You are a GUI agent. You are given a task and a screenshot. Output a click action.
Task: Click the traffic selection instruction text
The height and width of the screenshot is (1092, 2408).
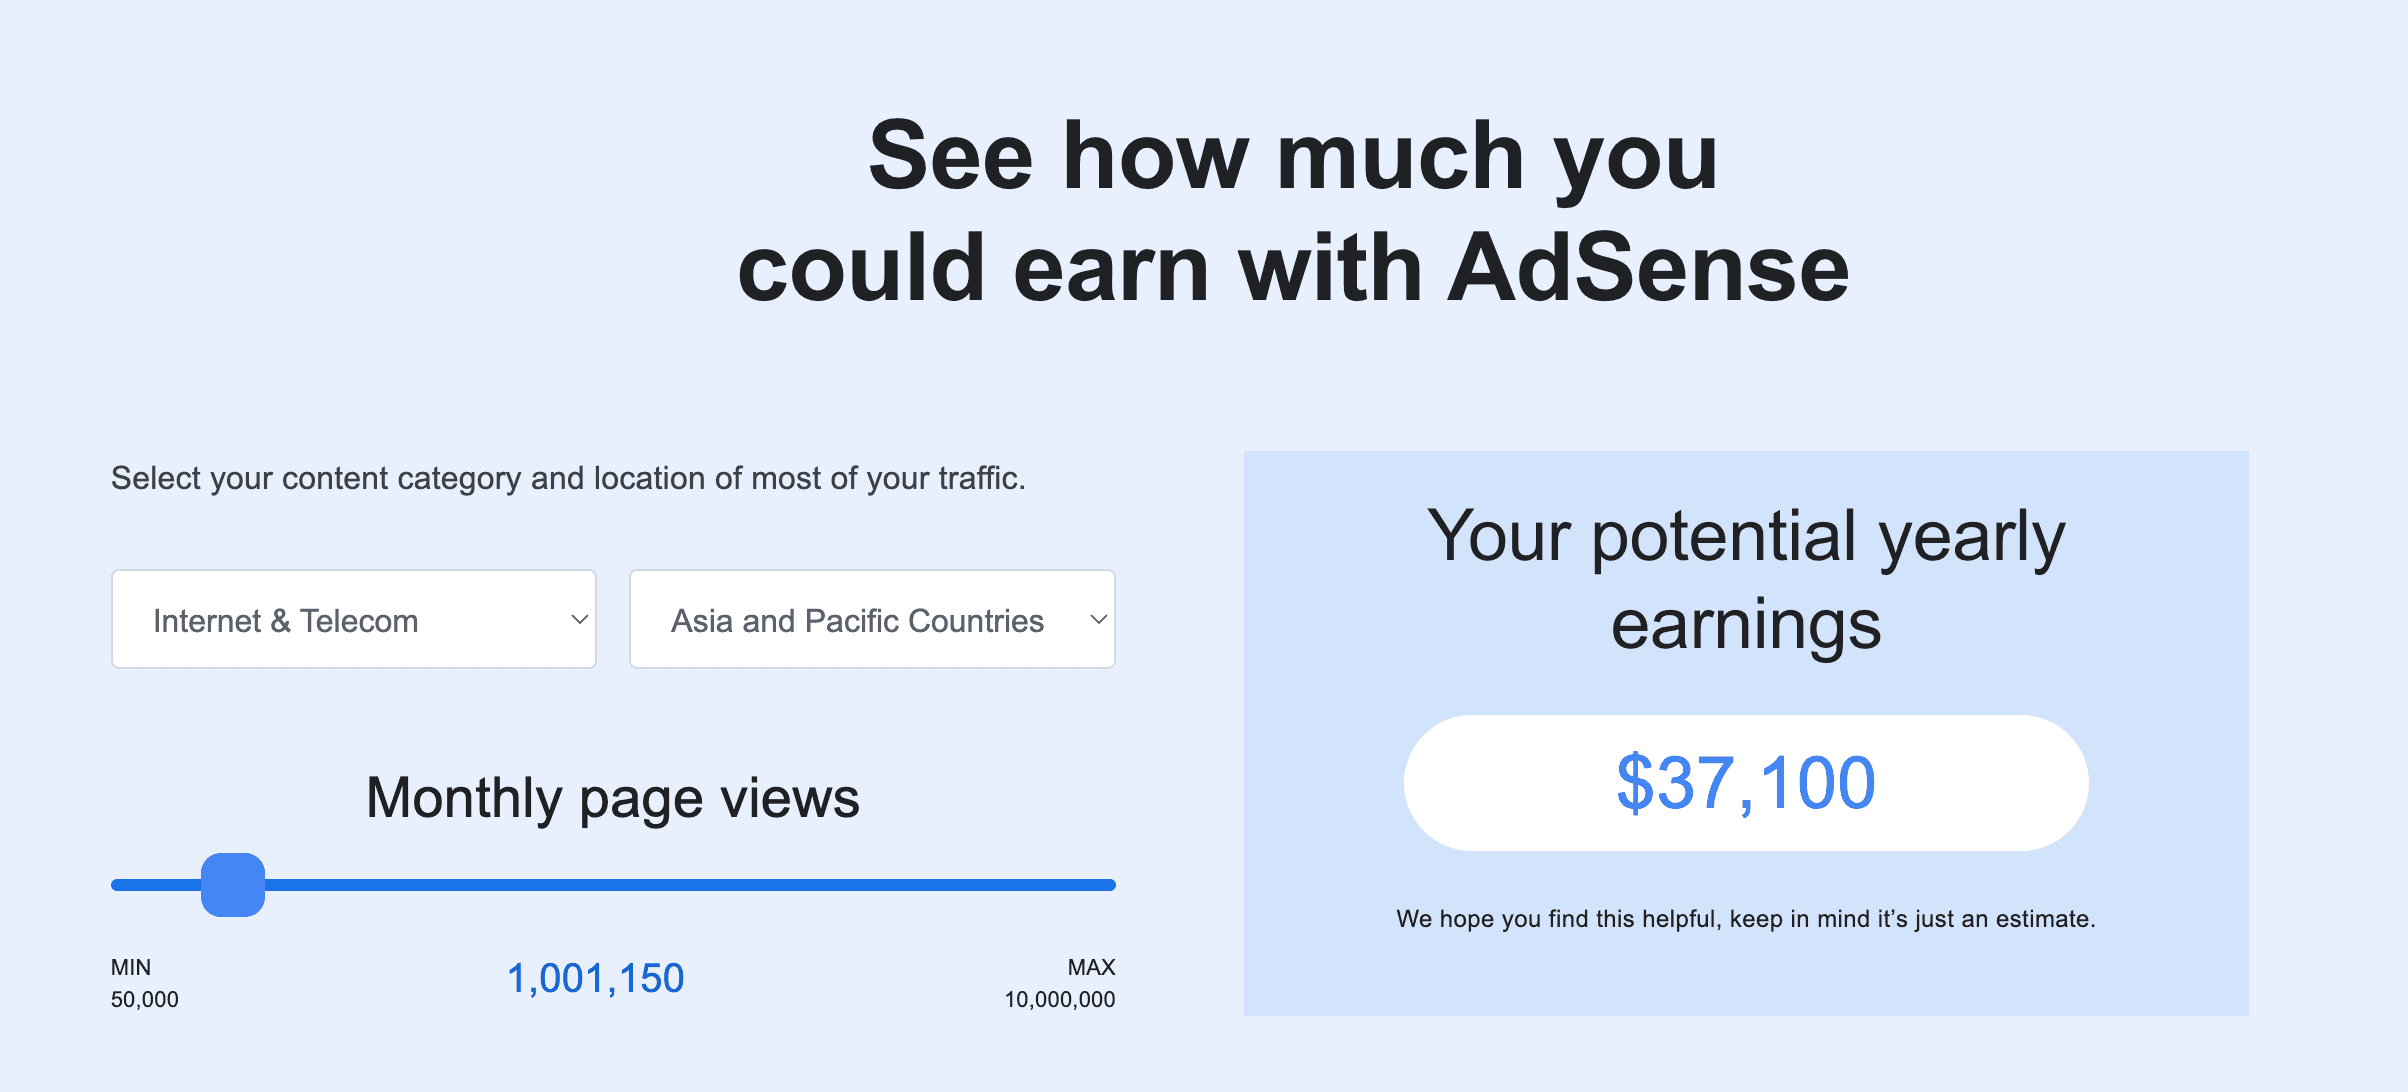(x=568, y=478)
